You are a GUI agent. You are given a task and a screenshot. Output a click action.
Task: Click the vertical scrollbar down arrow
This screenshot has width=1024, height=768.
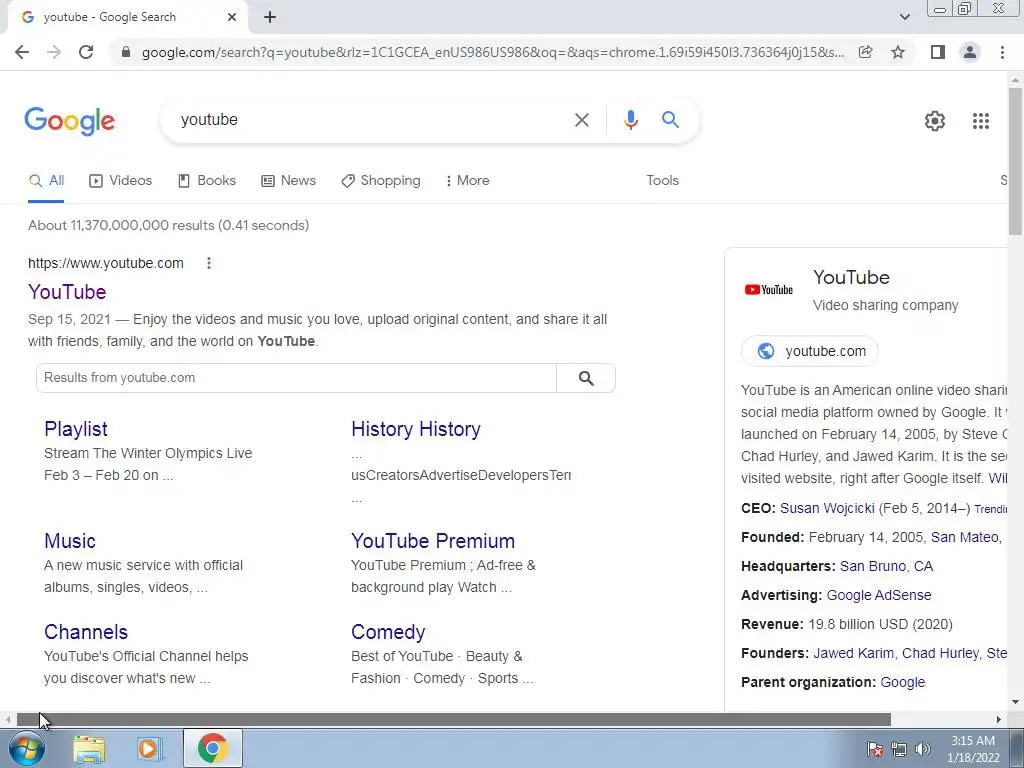[x=1016, y=703]
